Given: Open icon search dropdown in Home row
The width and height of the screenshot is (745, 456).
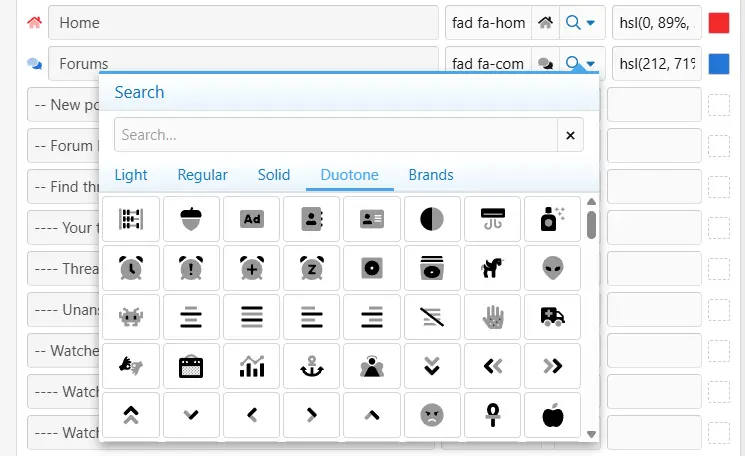Looking at the screenshot, I should click(582, 22).
